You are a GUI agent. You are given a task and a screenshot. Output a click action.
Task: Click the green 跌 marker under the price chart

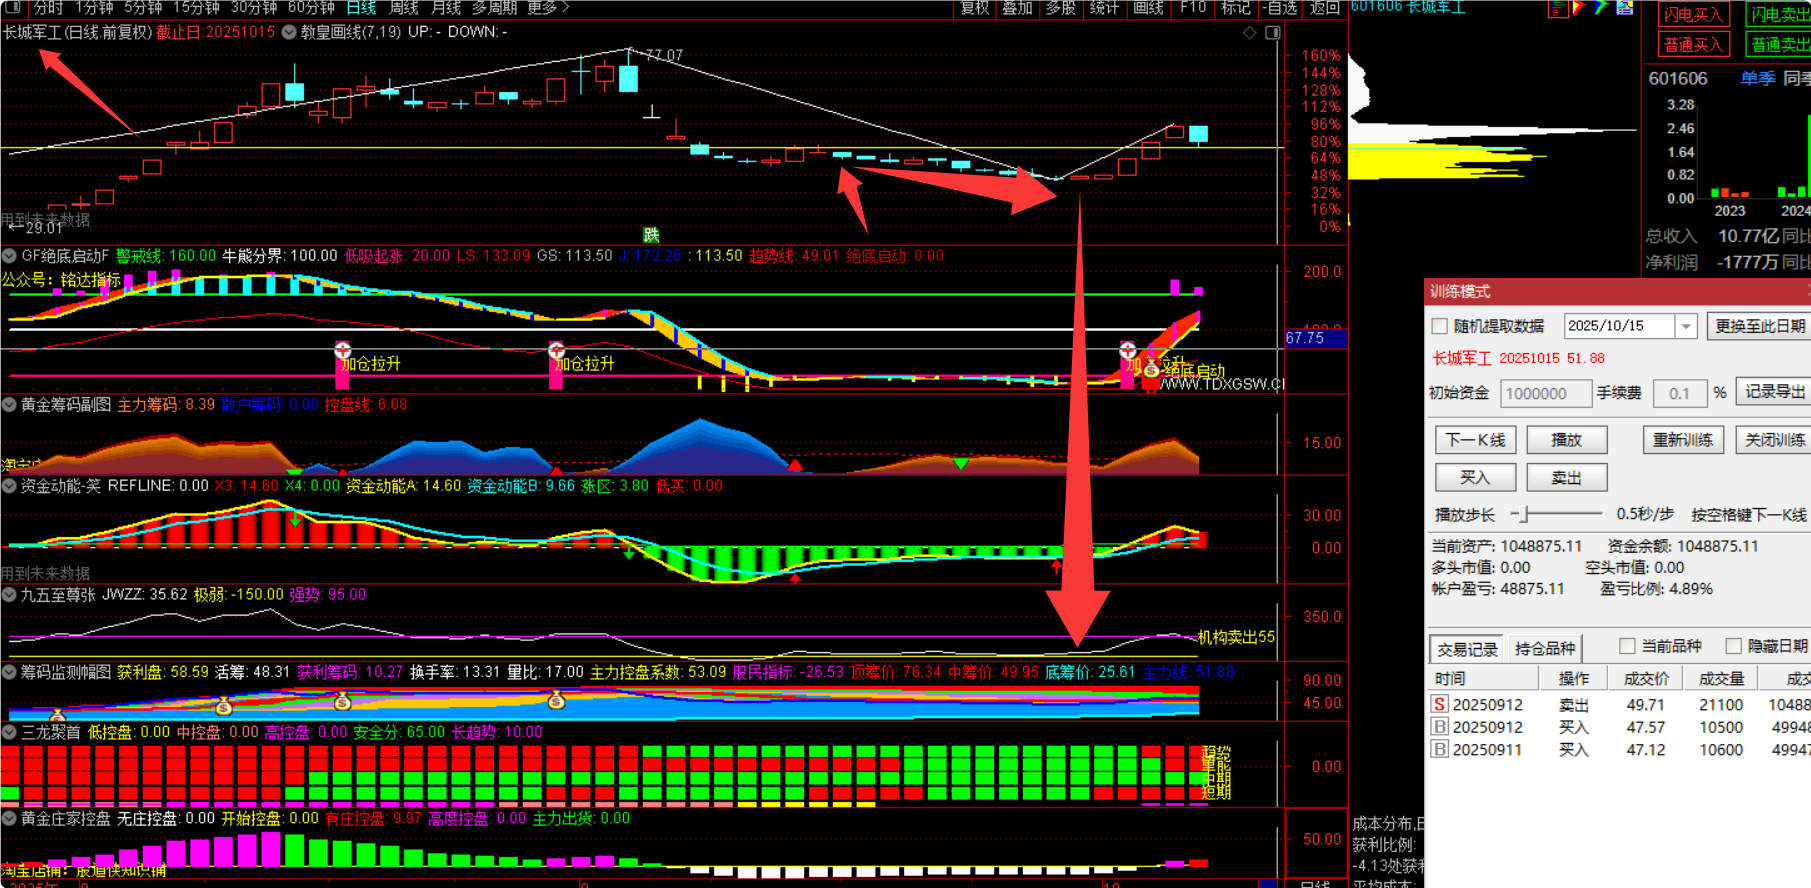point(651,234)
